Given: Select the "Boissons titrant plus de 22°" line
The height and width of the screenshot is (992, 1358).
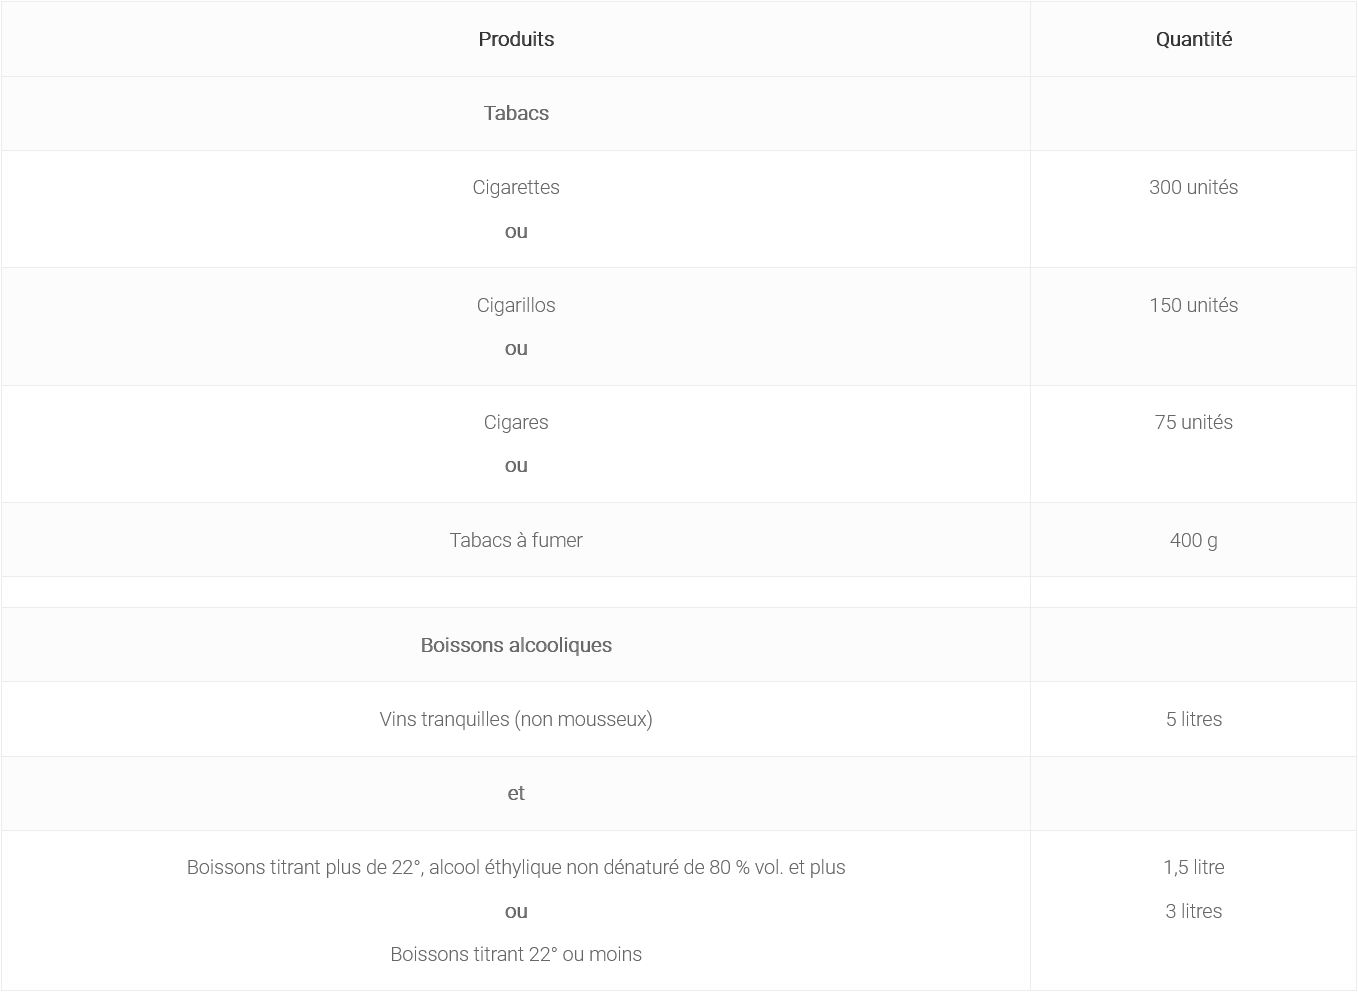Looking at the screenshot, I should 516,867.
